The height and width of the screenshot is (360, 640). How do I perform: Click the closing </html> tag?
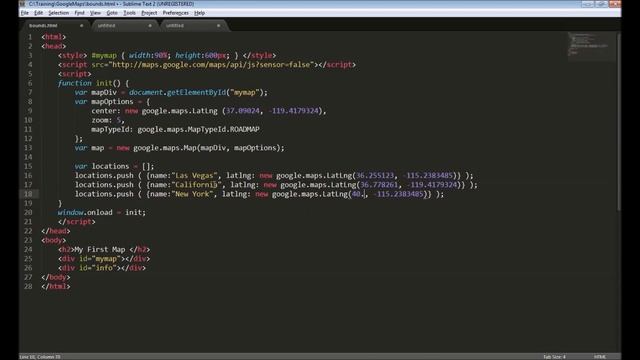(x=56, y=286)
